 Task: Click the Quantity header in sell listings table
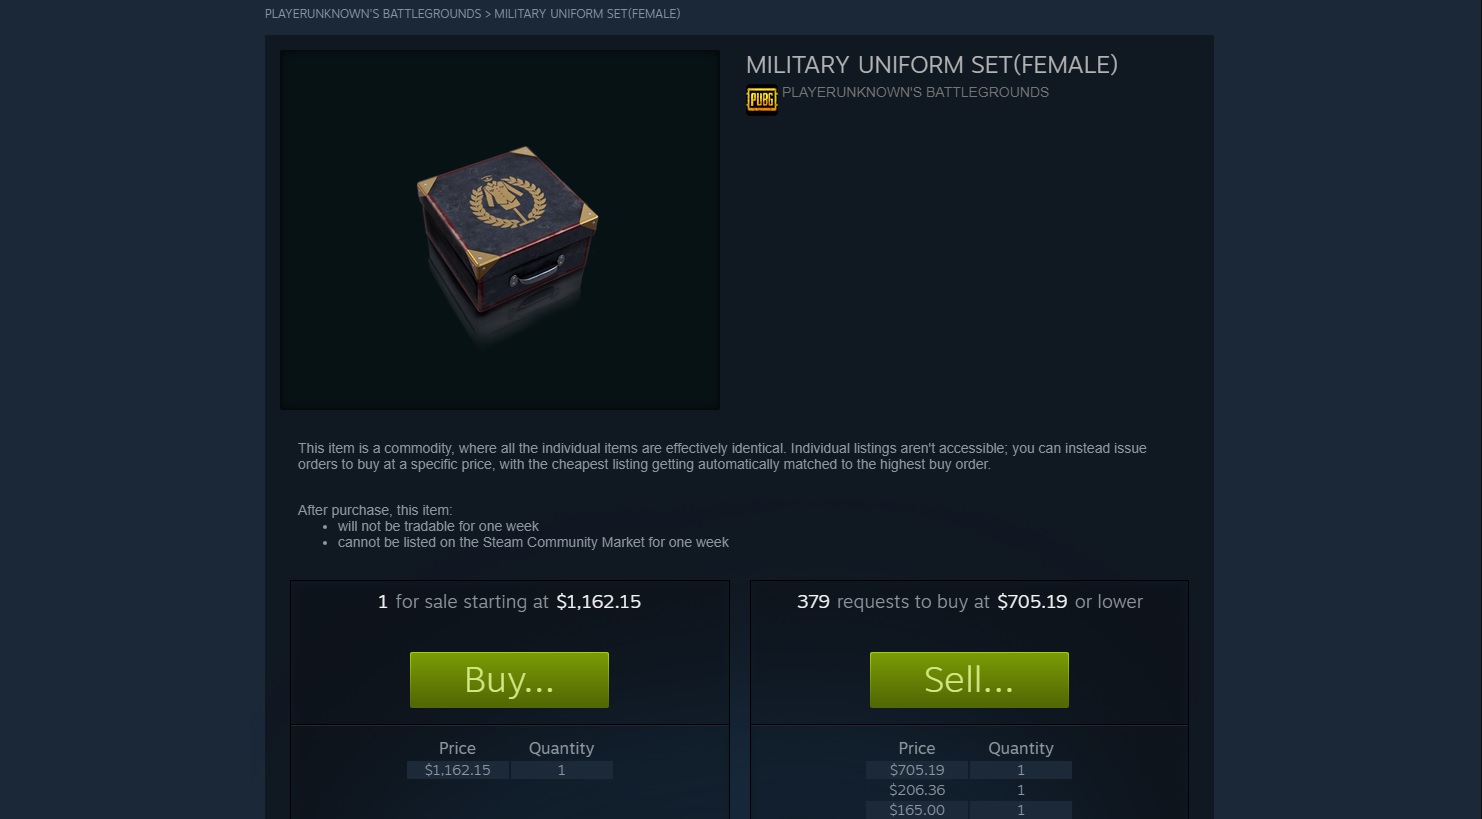pyautogui.click(x=561, y=748)
